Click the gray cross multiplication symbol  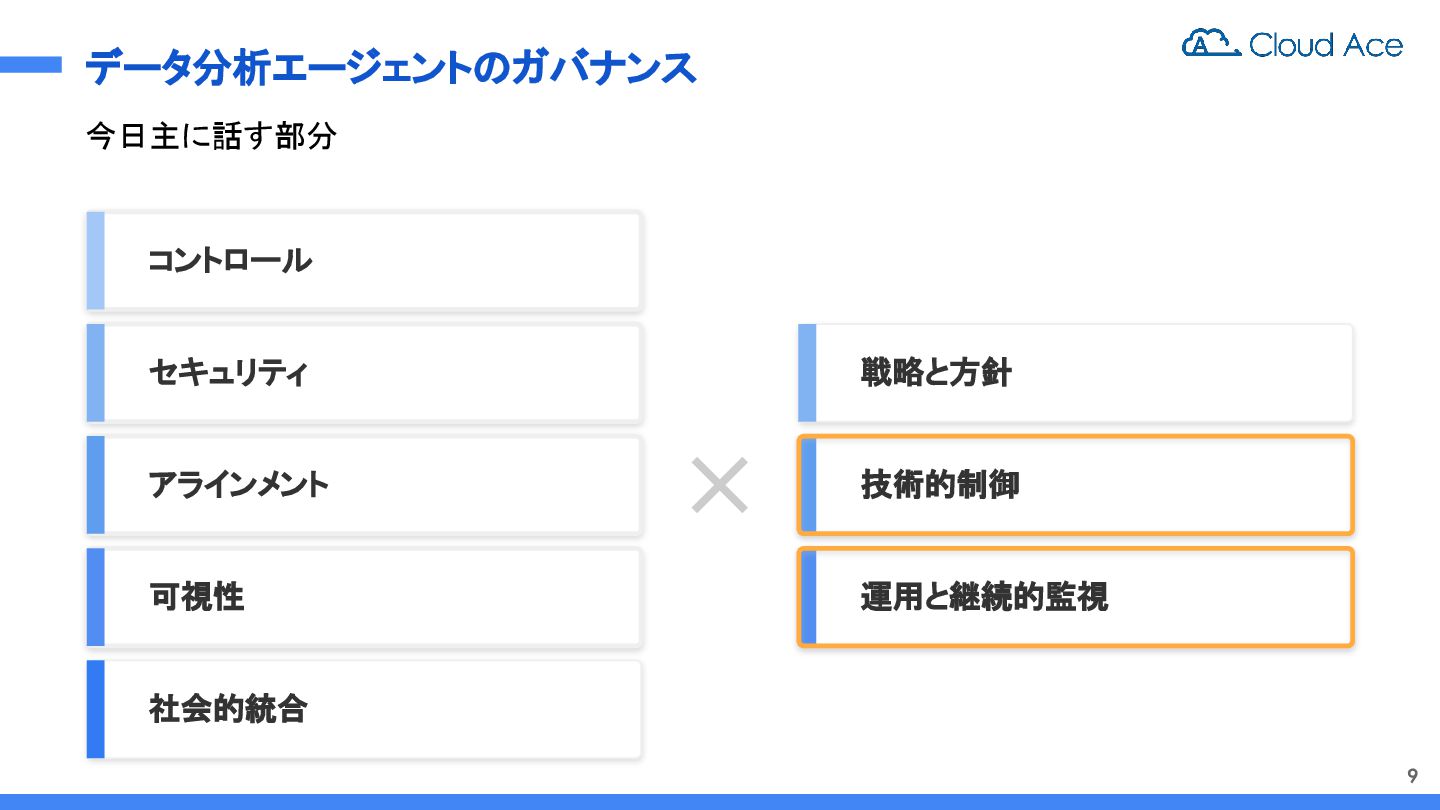pyautogui.click(x=720, y=485)
